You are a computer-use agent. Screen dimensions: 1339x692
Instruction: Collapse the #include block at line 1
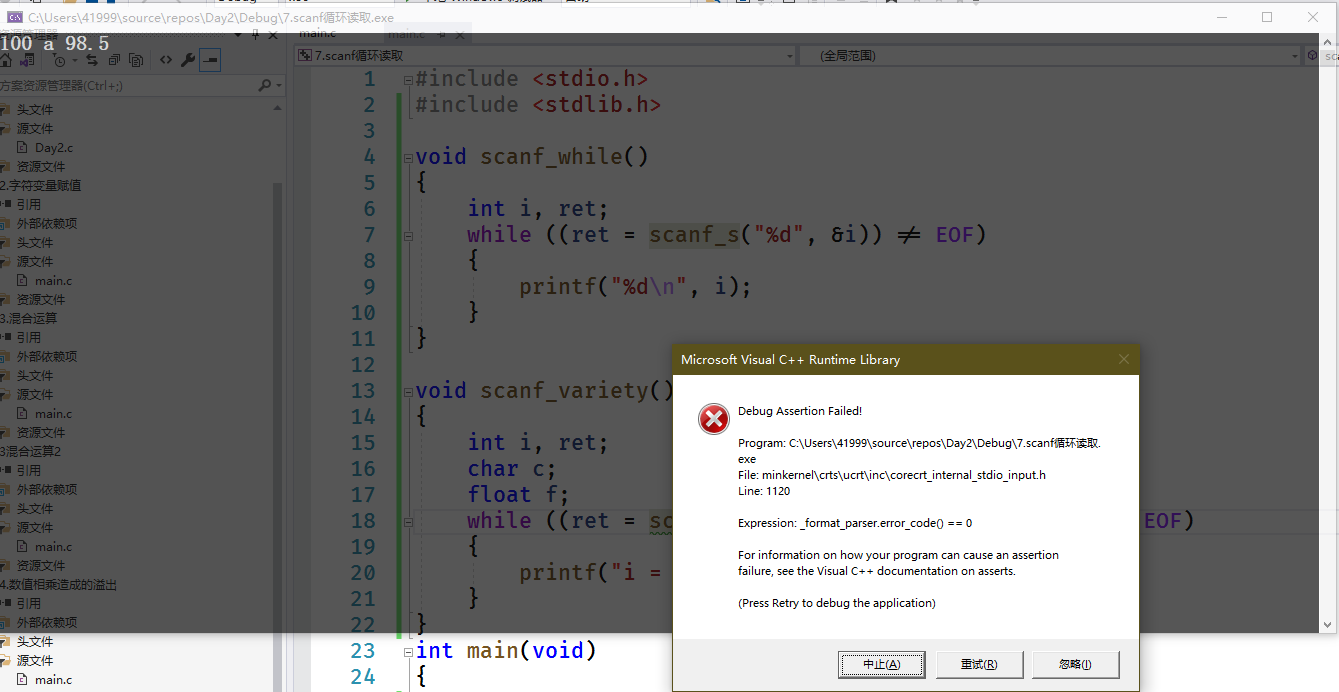tap(407, 80)
